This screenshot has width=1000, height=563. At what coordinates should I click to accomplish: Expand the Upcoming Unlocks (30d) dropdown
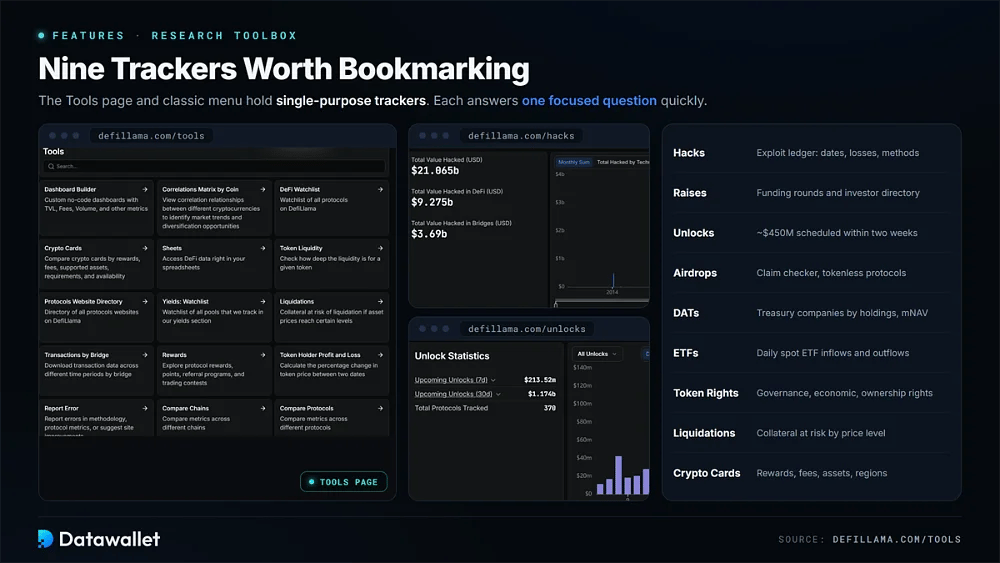(457, 394)
